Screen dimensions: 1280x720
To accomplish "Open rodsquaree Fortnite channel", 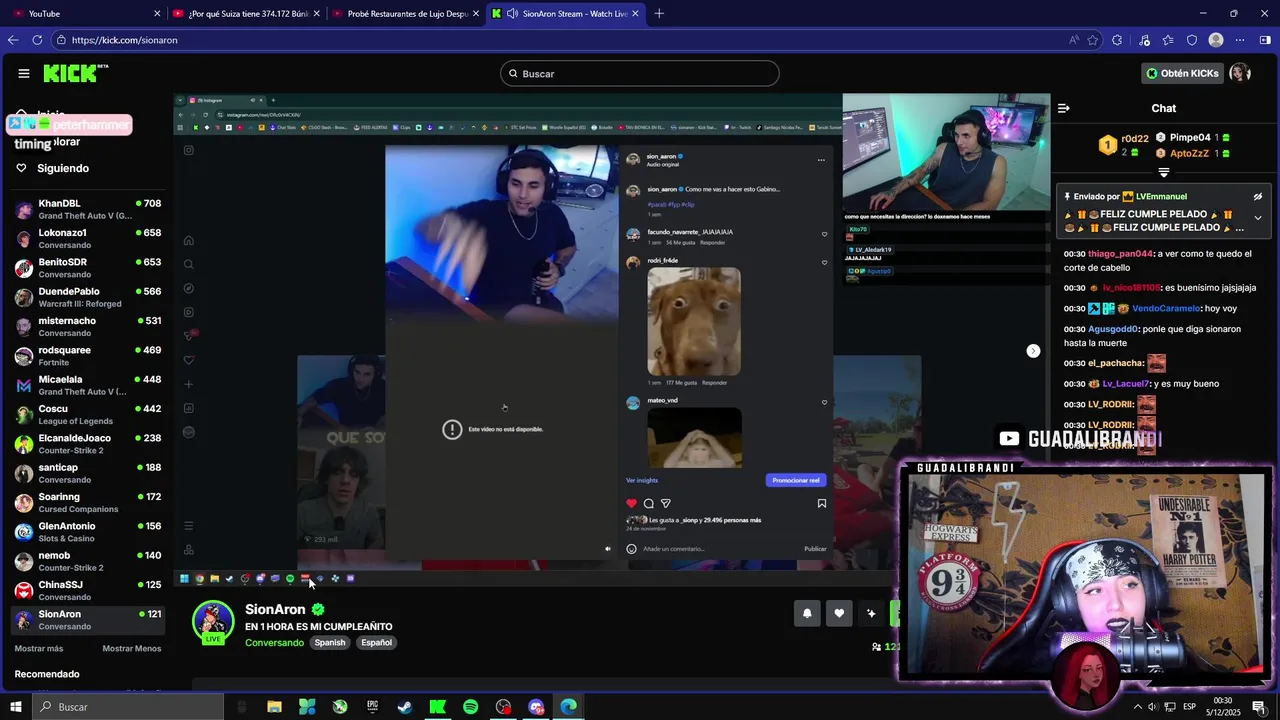I will coord(88,356).
